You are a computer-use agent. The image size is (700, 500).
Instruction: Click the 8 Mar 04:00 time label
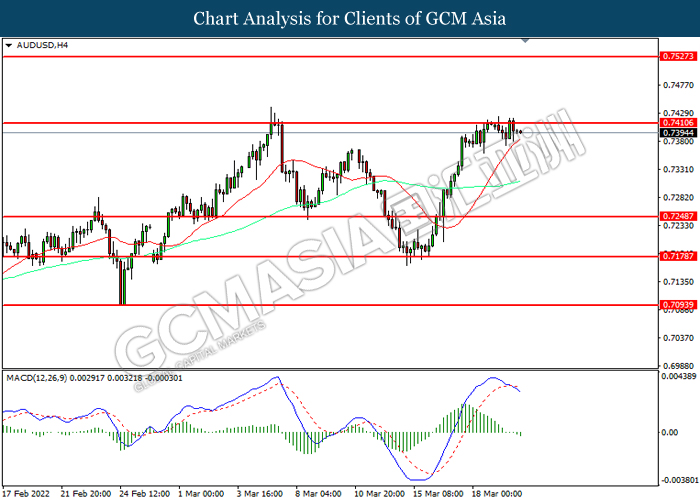coord(319,494)
